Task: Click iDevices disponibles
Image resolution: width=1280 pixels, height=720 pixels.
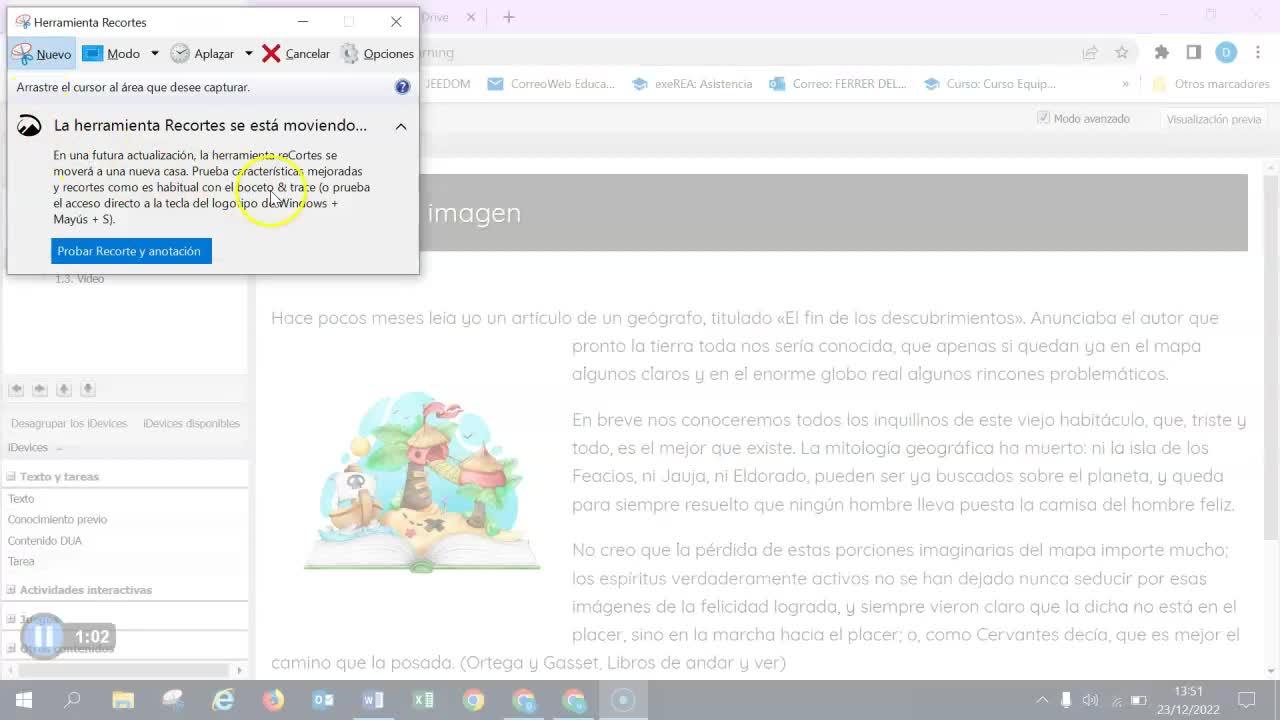Action: point(191,423)
